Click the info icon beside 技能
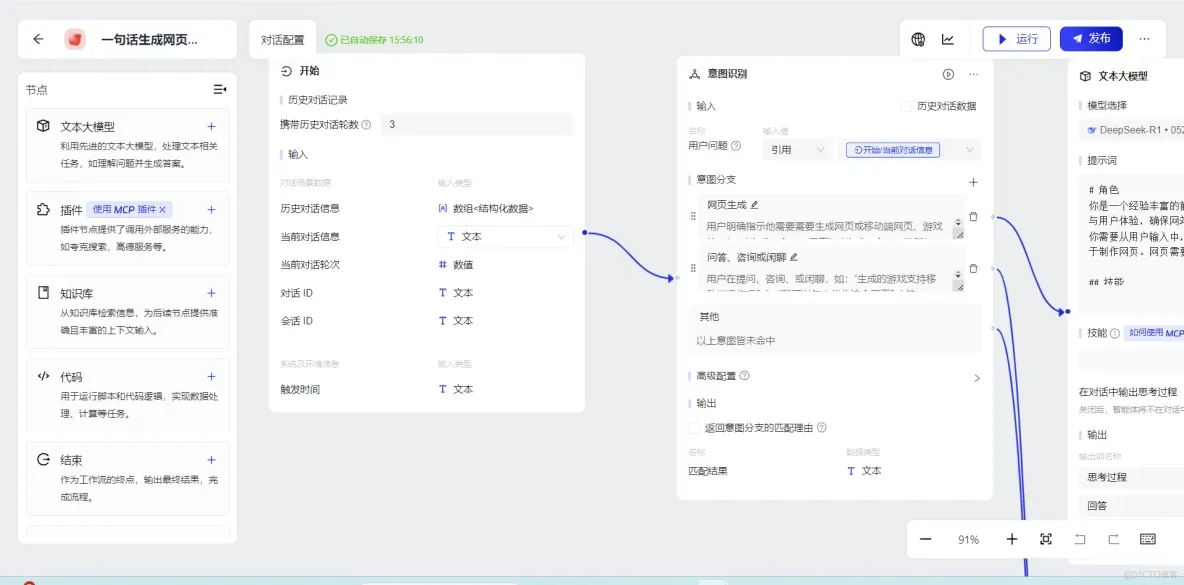This screenshot has height=585, width=1184. pos(1115,333)
